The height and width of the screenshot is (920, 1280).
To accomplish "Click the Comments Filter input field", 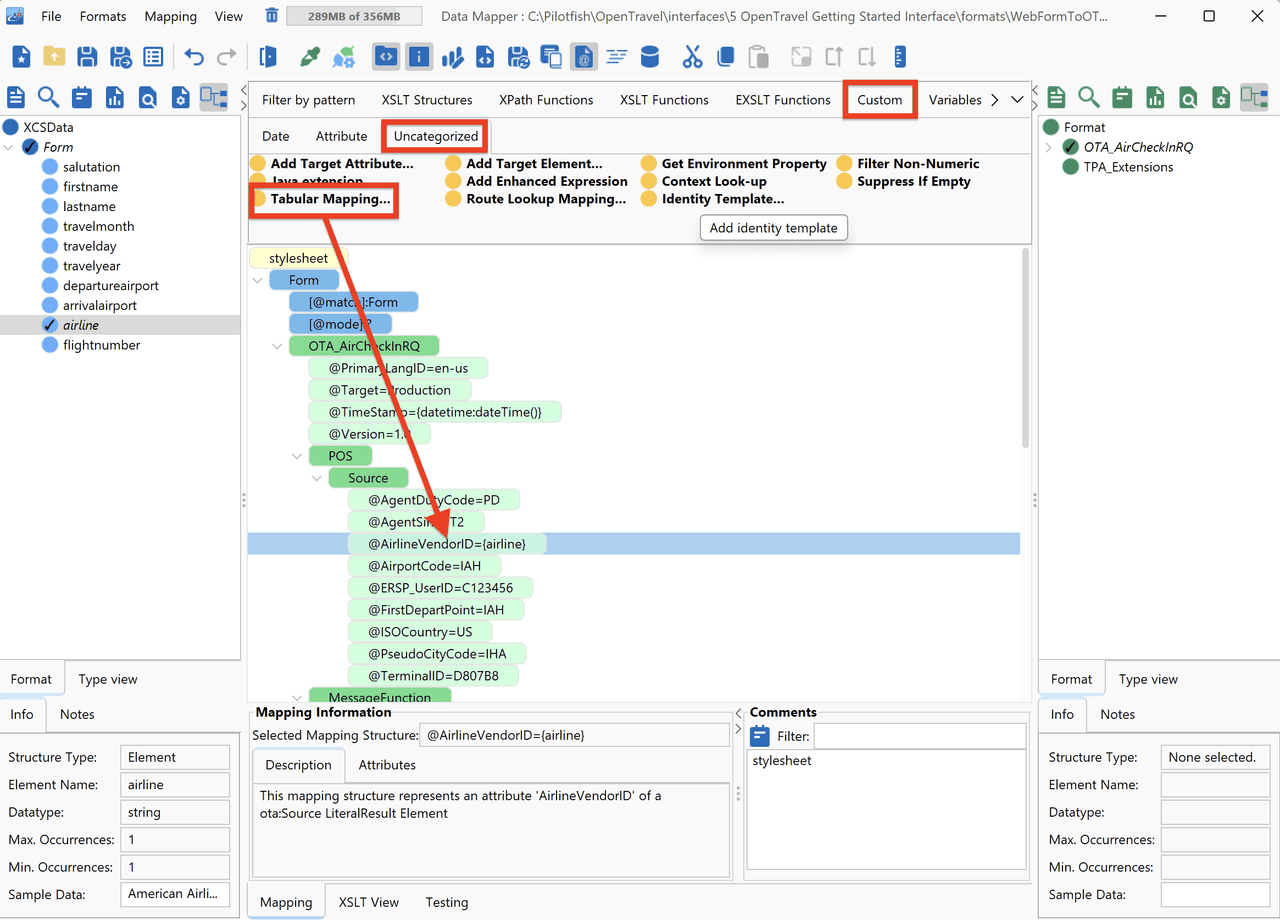I will tap(920, 736).
